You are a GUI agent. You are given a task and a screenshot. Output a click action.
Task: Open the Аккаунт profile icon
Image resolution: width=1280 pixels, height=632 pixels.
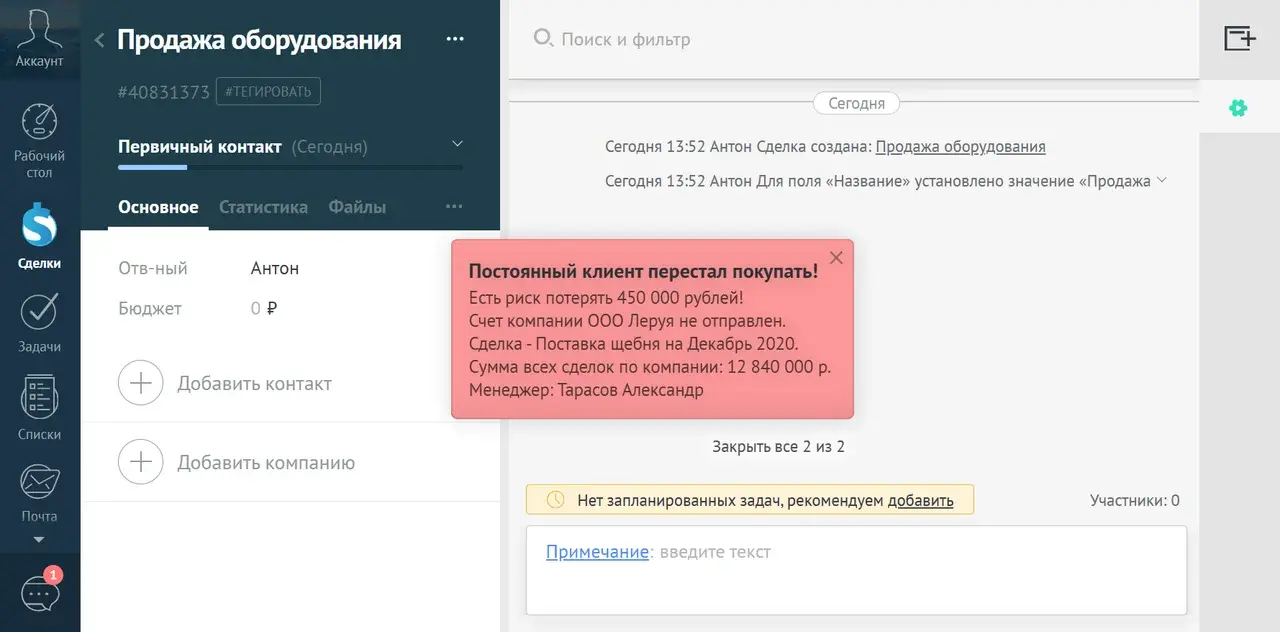(39, 38)
